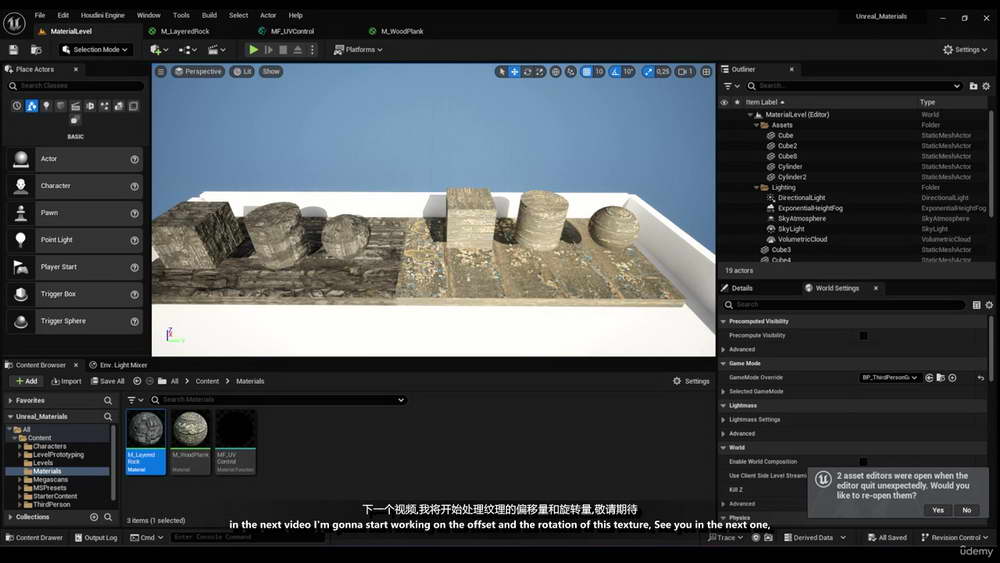The height and width of the screenshot is (563, 1000).
Task: Open the Actor menu
Action: (268, 15)
